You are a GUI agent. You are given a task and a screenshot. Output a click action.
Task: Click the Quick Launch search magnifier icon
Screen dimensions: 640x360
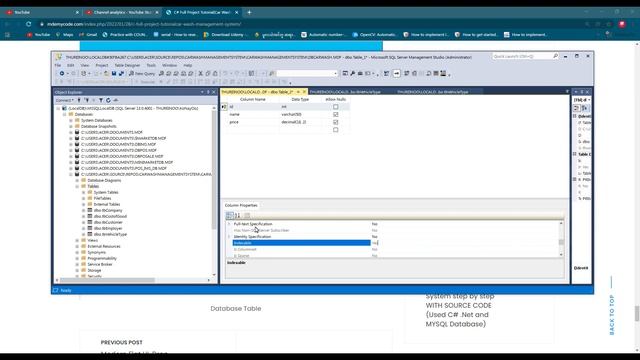(x=555, y=56)
